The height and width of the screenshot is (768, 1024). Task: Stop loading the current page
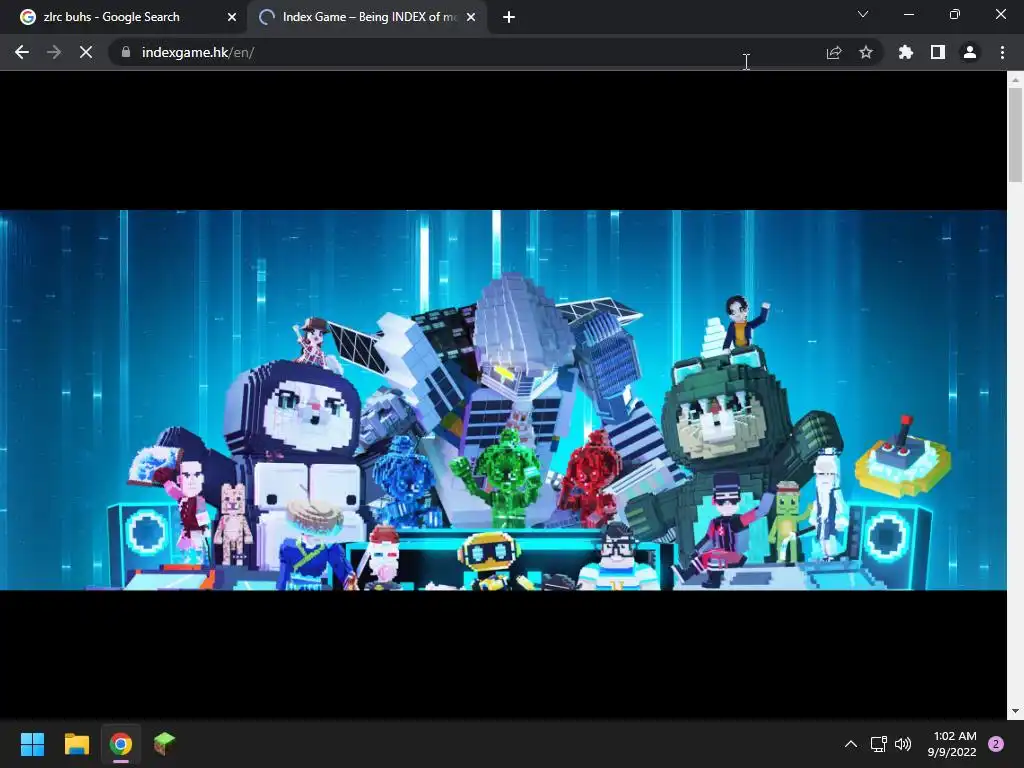pyautogui.click(x=86, y=52)
